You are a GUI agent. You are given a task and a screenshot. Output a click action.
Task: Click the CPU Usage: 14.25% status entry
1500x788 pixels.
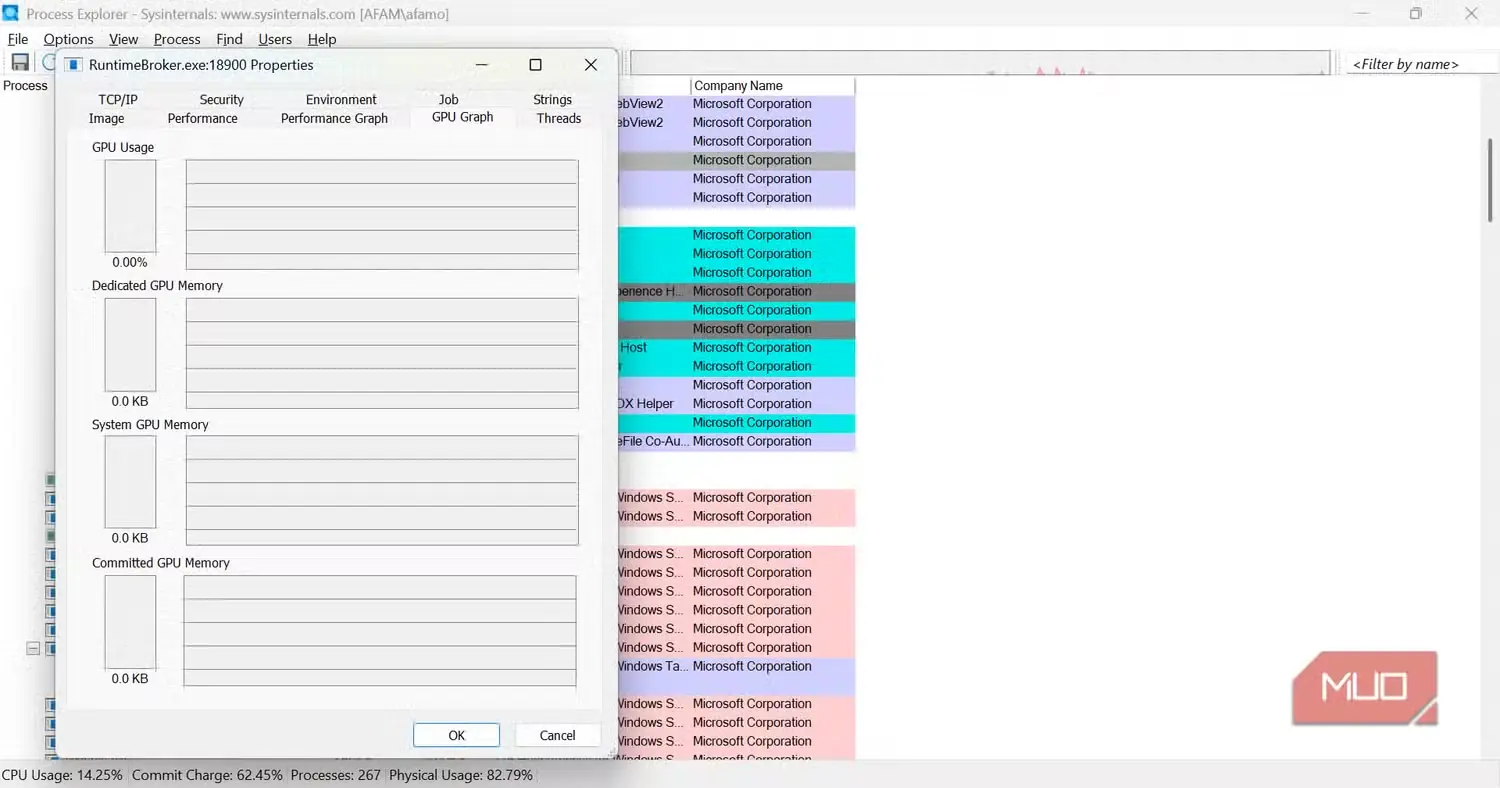click(63, 775)
